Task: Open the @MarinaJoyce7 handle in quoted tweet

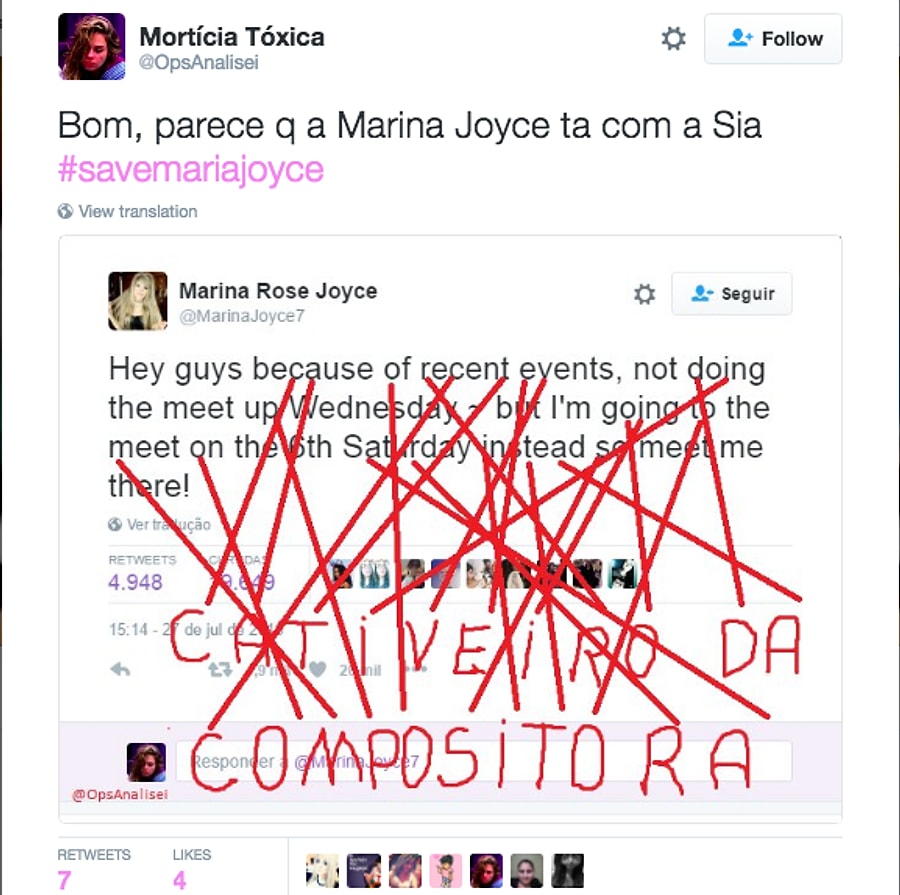Action: coord(242,316)
